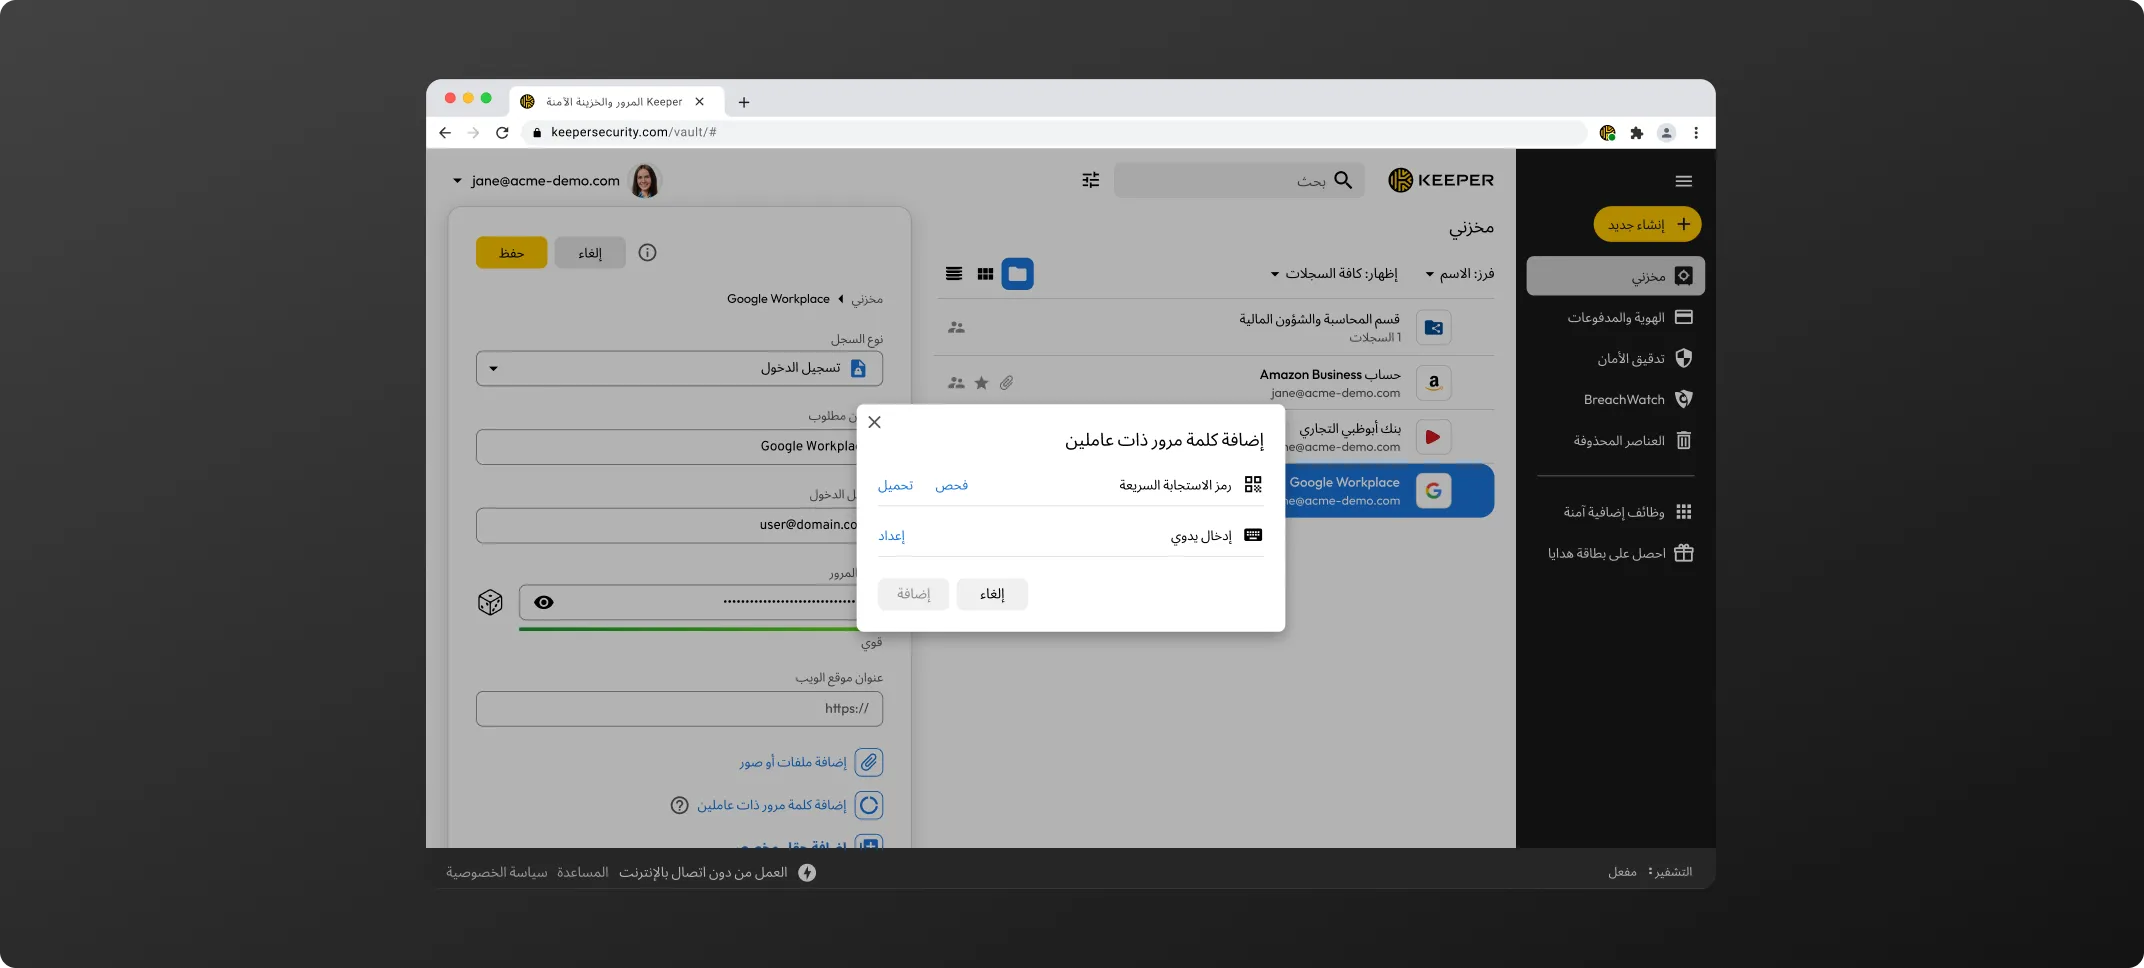This screenshot has width=2144, height=968.
Task: Open jane@acme-demo.com account dropdown
Action: pyautogui.click(x=536, y=181)
